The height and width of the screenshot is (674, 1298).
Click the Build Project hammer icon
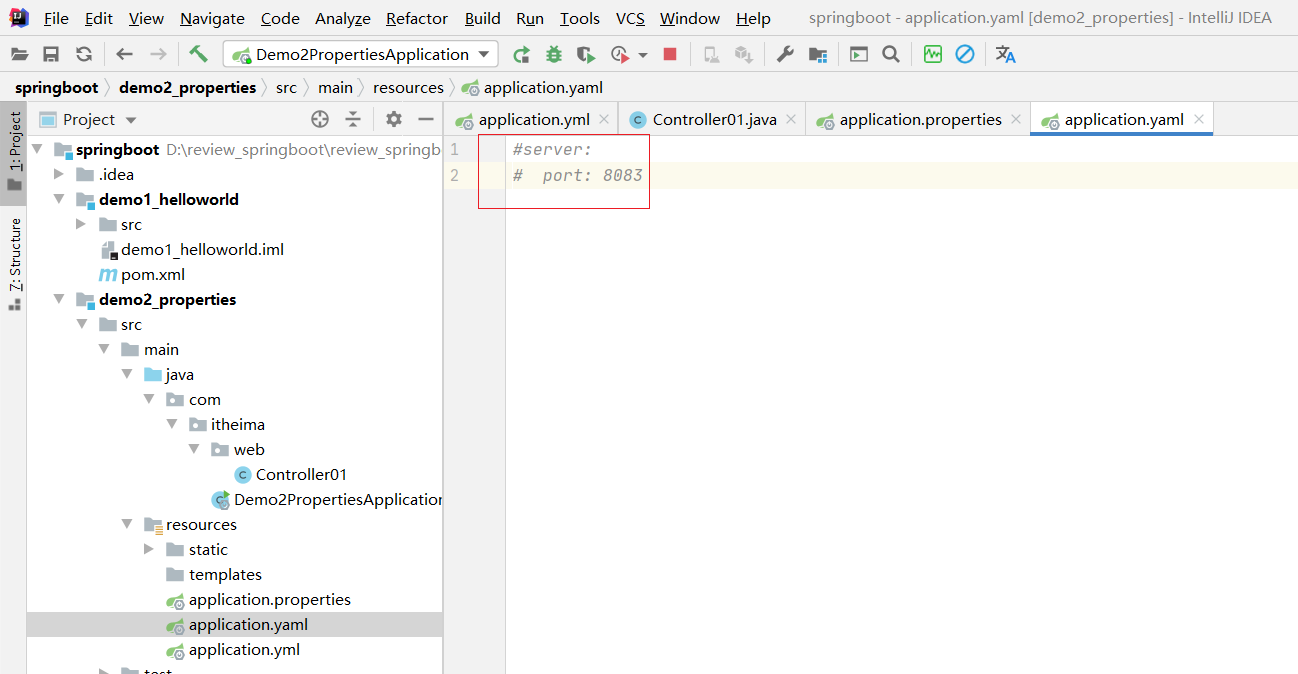click(198, 54)
